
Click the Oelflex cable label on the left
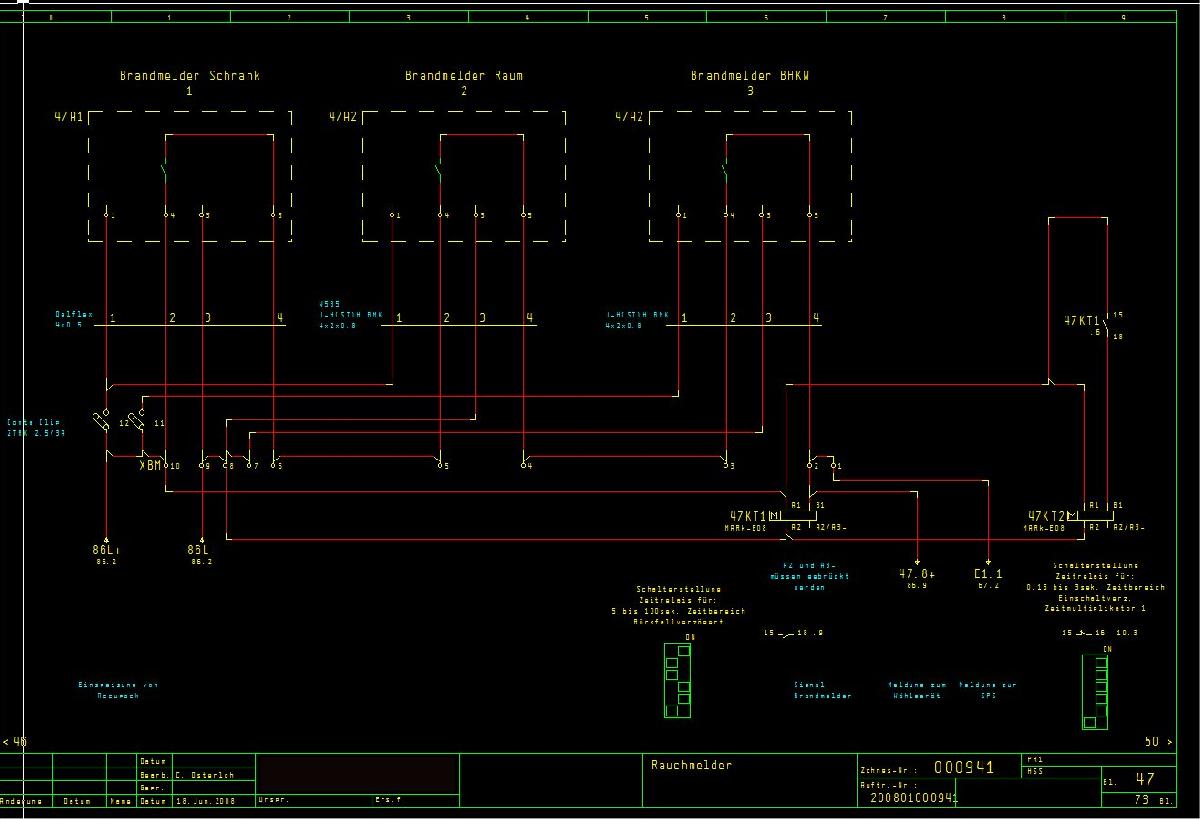pyautogui.click(x=74, y=318)
